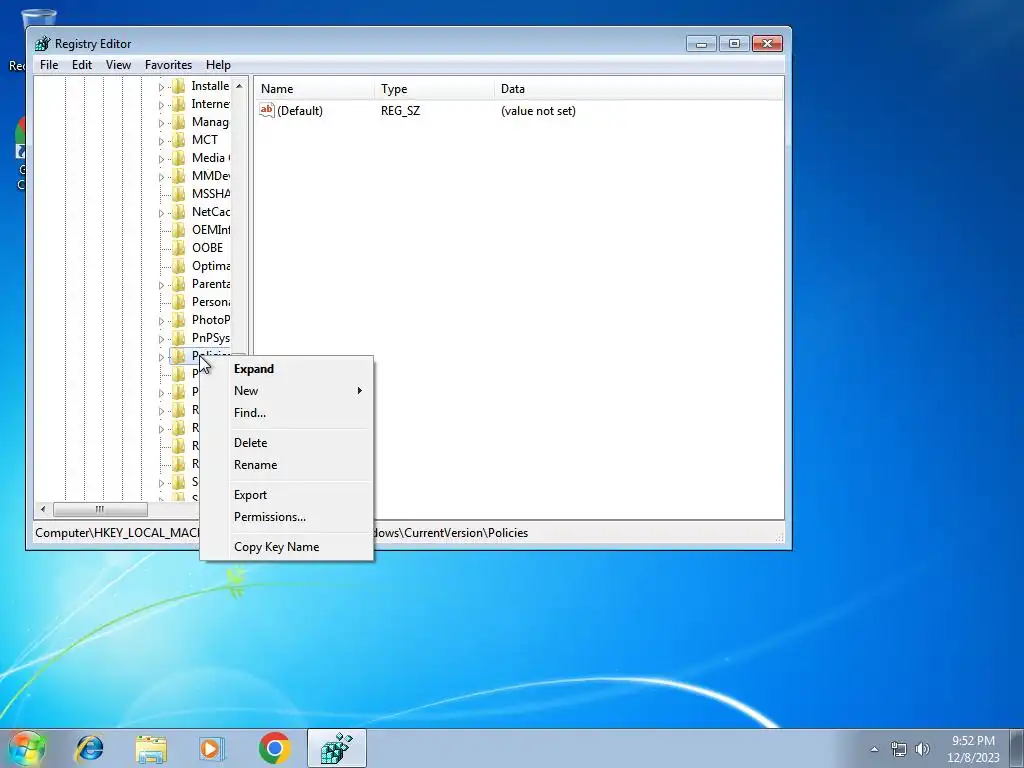
Task: Expand the Manag tree node
Action: coord(161,123)
